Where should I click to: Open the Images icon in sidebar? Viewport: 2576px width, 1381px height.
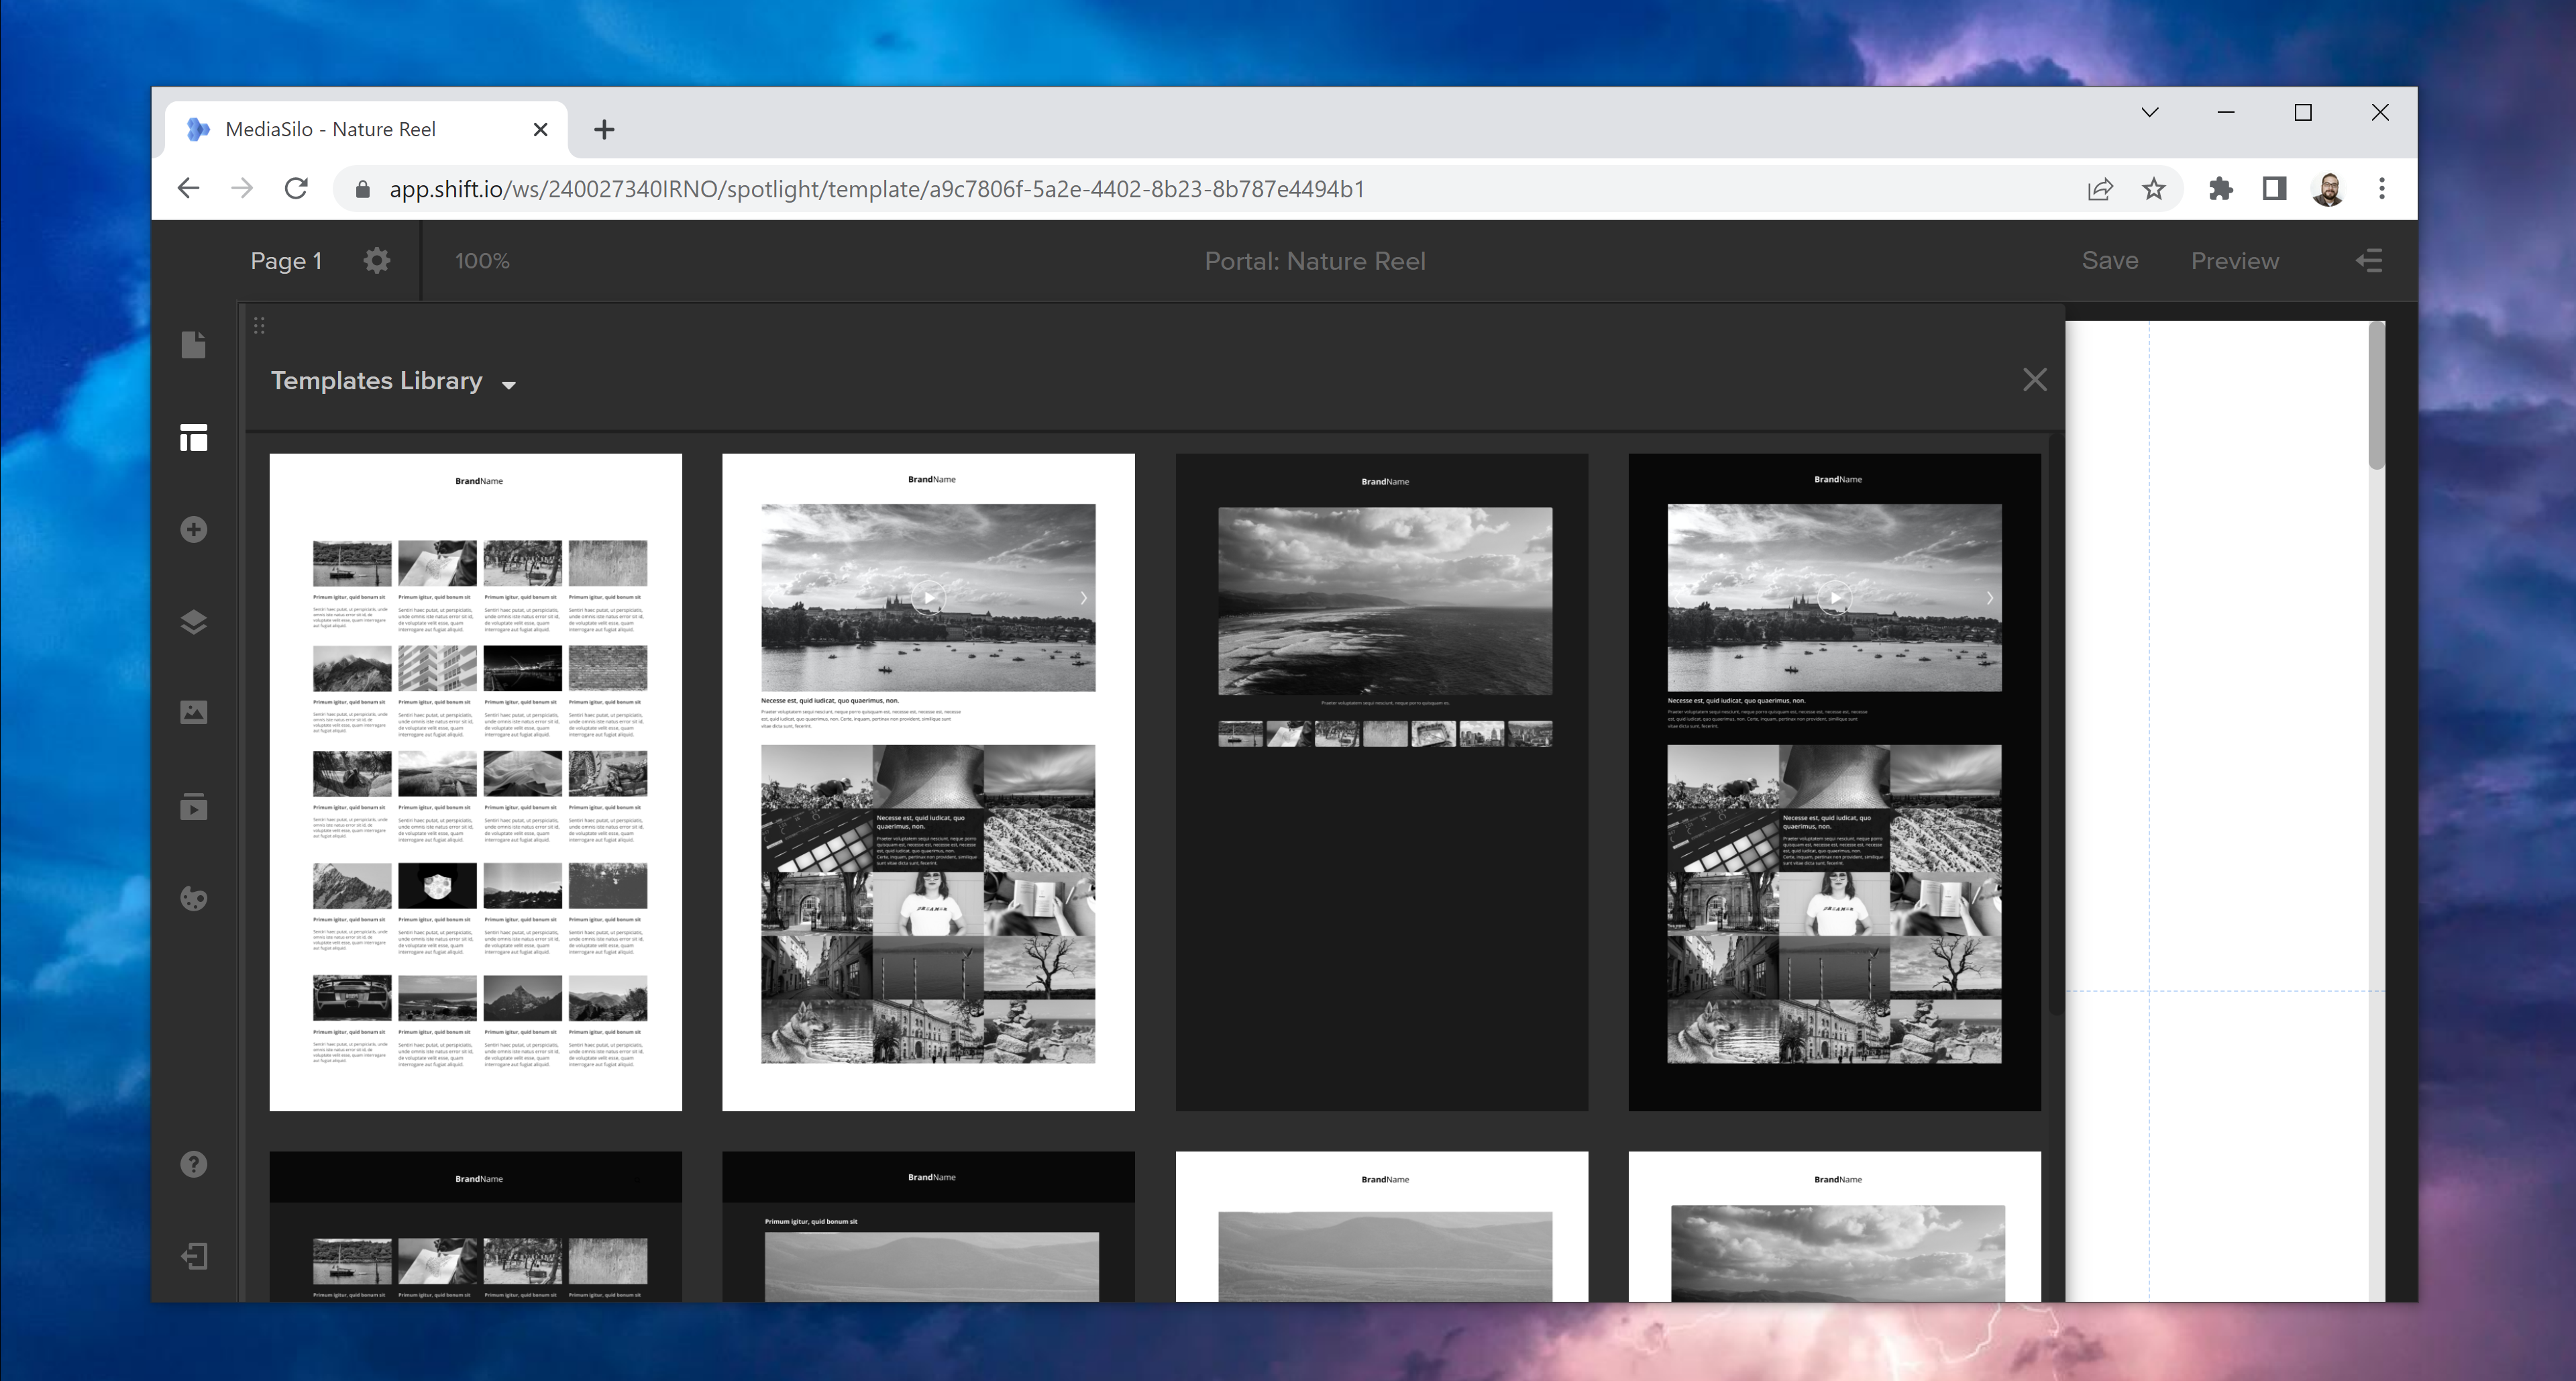194,712
